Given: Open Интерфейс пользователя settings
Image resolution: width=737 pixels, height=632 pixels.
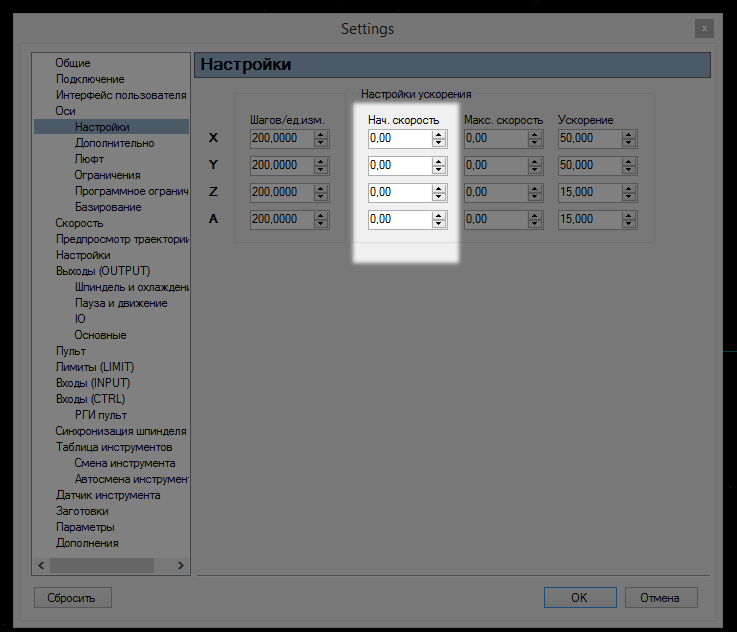Looking at the screenshot, I should point(121,95).
